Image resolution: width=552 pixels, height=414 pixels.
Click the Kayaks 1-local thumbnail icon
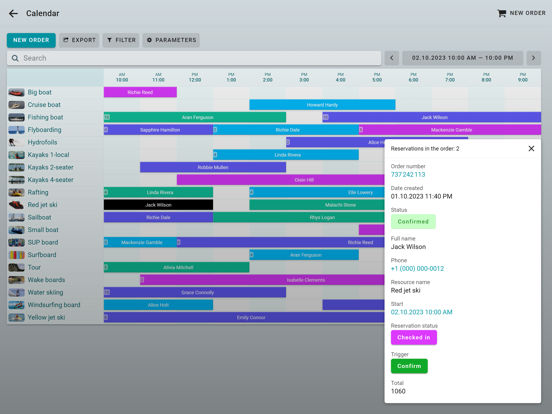tap(17, 155)
